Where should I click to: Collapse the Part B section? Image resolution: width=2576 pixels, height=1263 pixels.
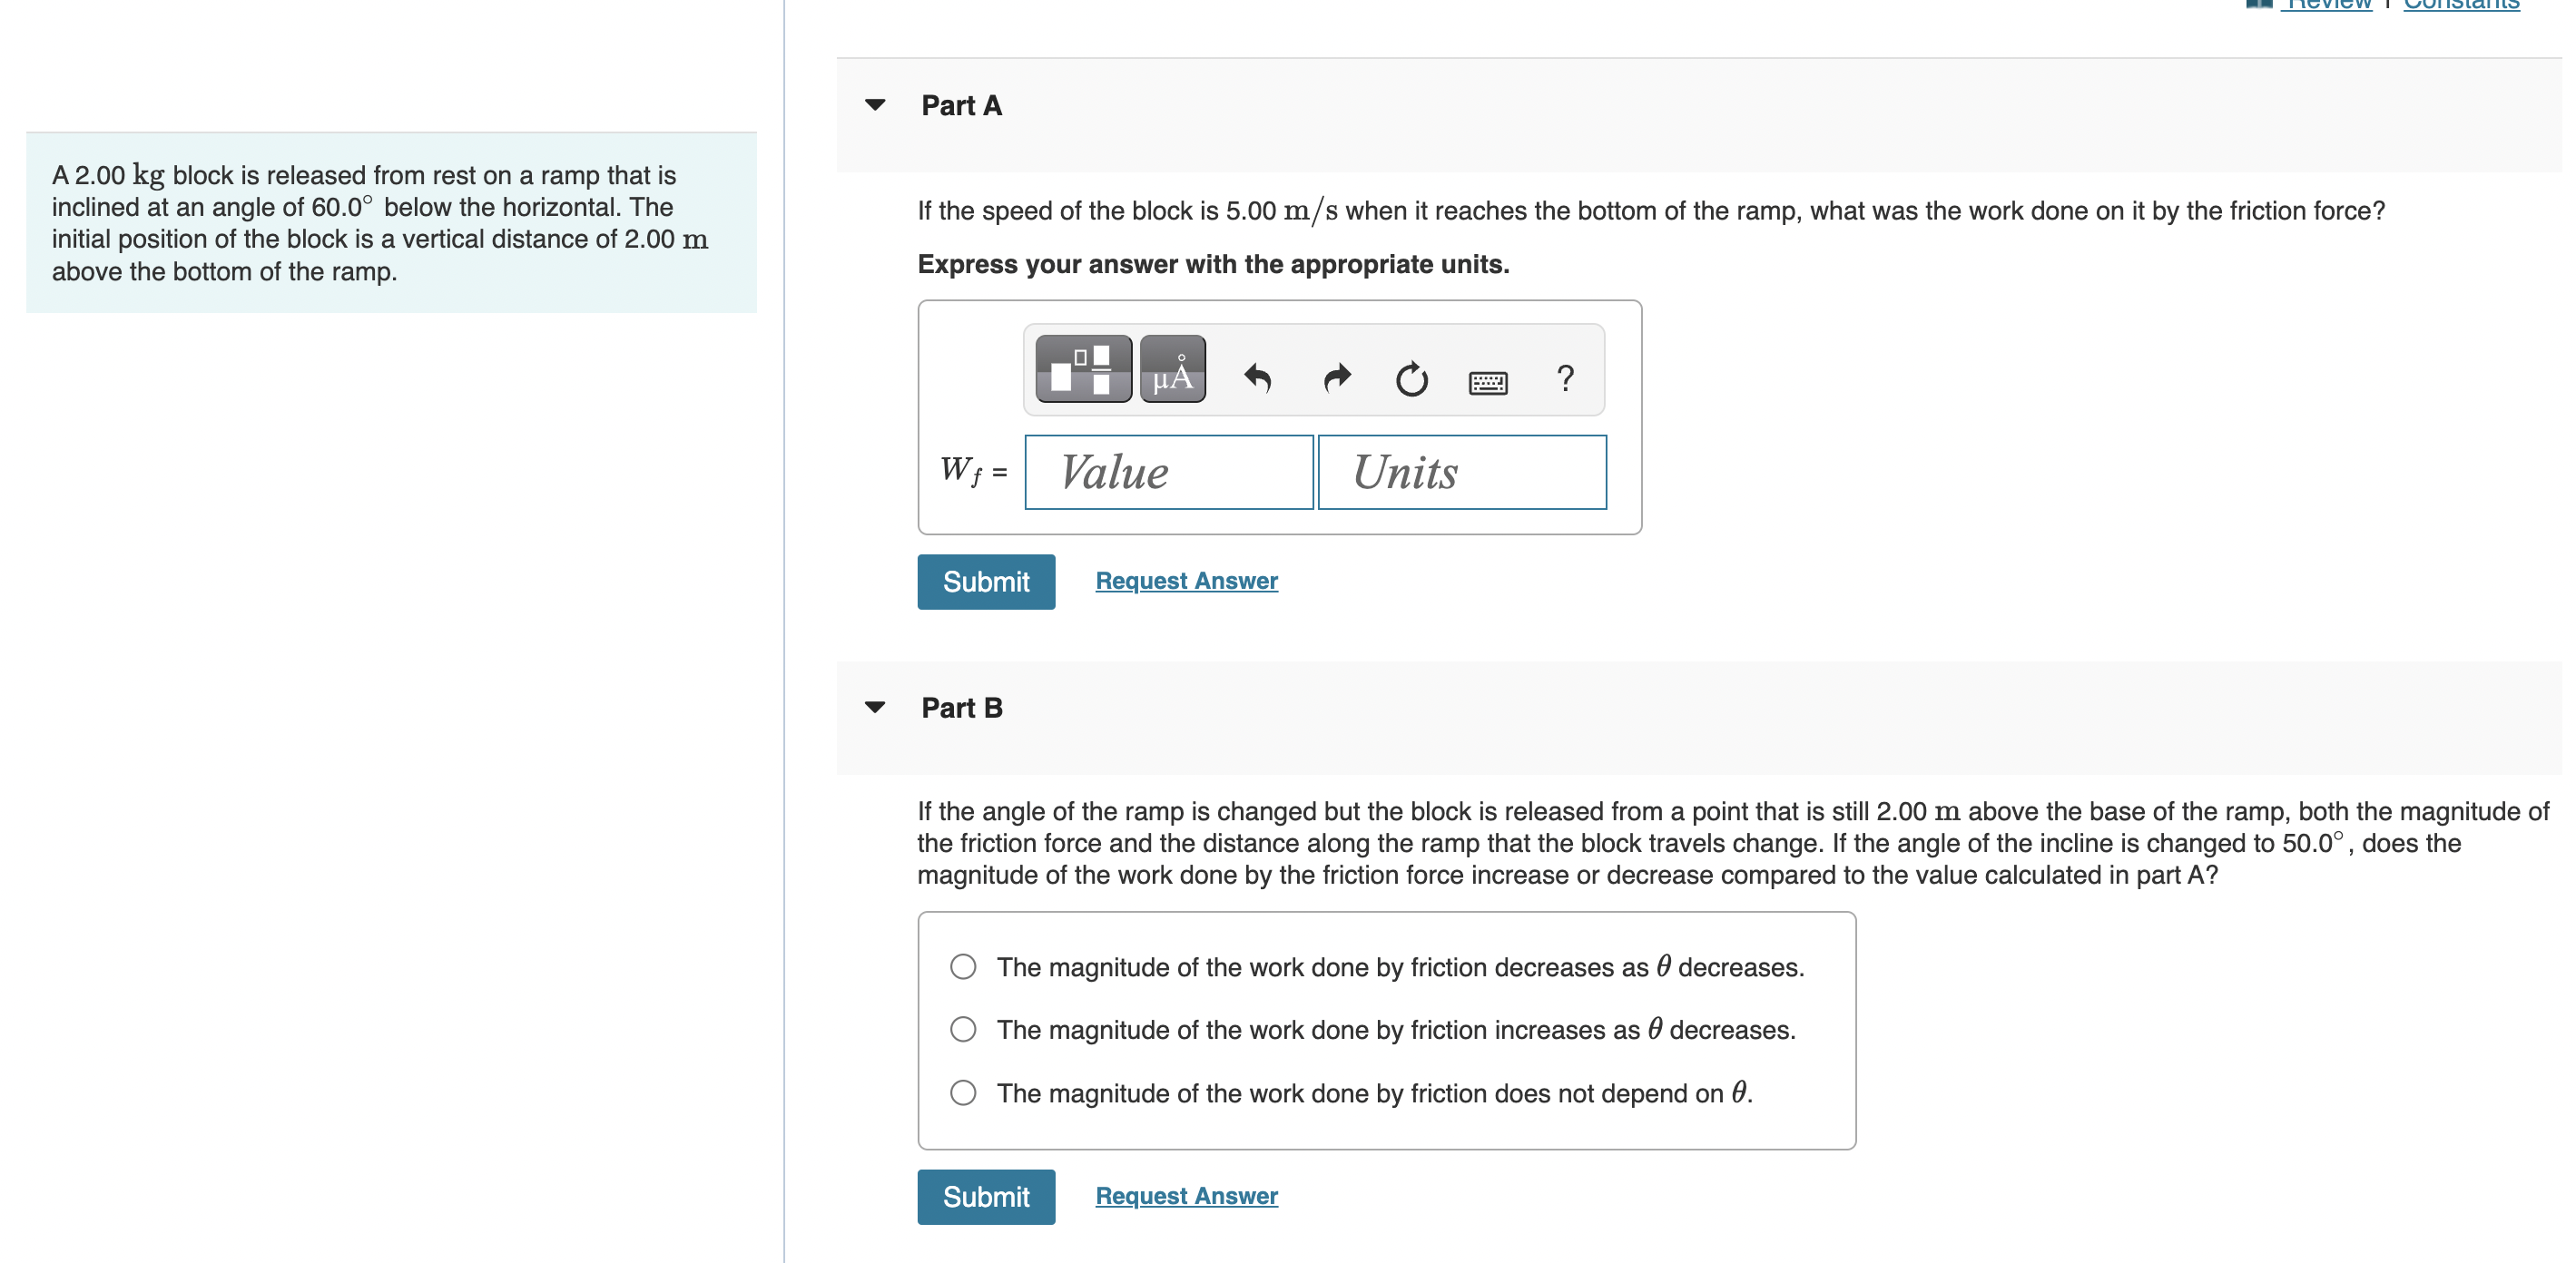(x=875, y=707)
